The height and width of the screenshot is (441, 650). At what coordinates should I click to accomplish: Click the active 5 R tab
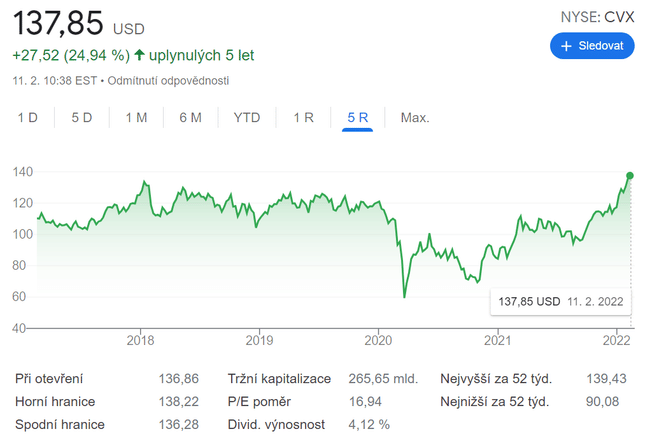(x=358, y=118)
